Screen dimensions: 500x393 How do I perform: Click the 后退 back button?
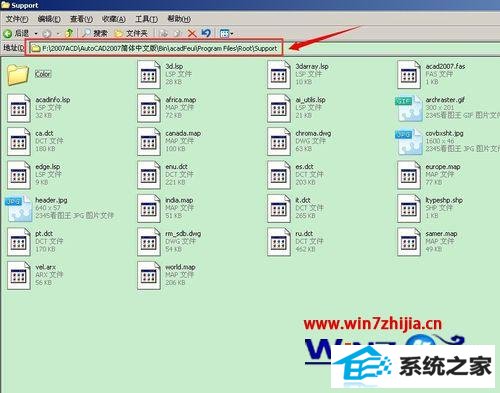coord(16,33)
